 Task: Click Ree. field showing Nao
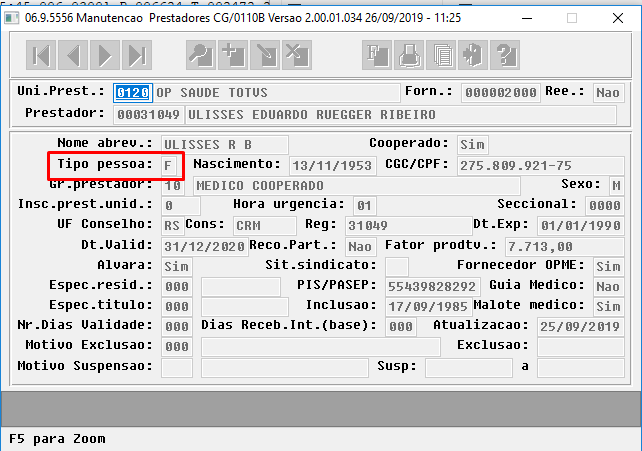coord(608,93)
